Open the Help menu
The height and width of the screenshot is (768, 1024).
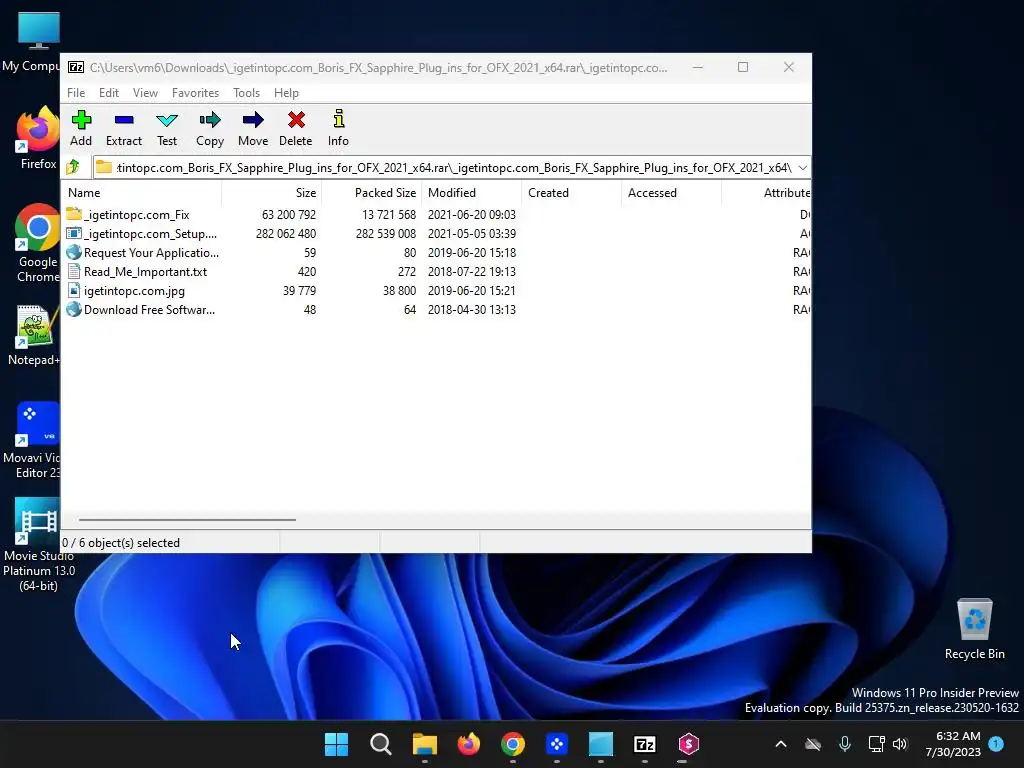click(x=286, y=93)
